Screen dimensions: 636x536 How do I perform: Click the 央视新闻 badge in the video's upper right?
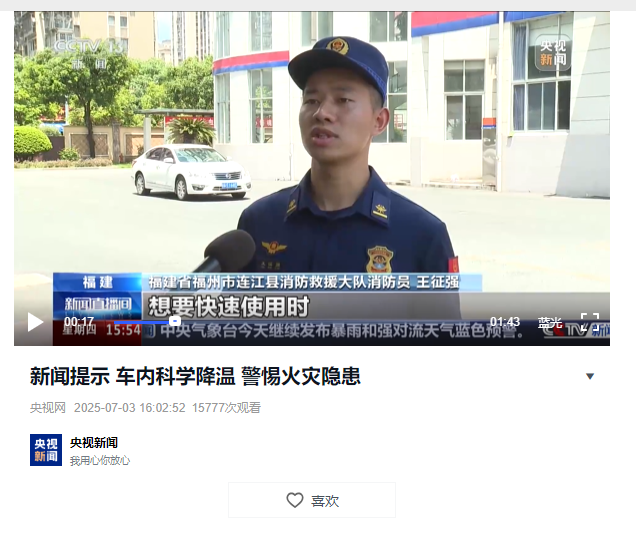(x=553, y=53)
